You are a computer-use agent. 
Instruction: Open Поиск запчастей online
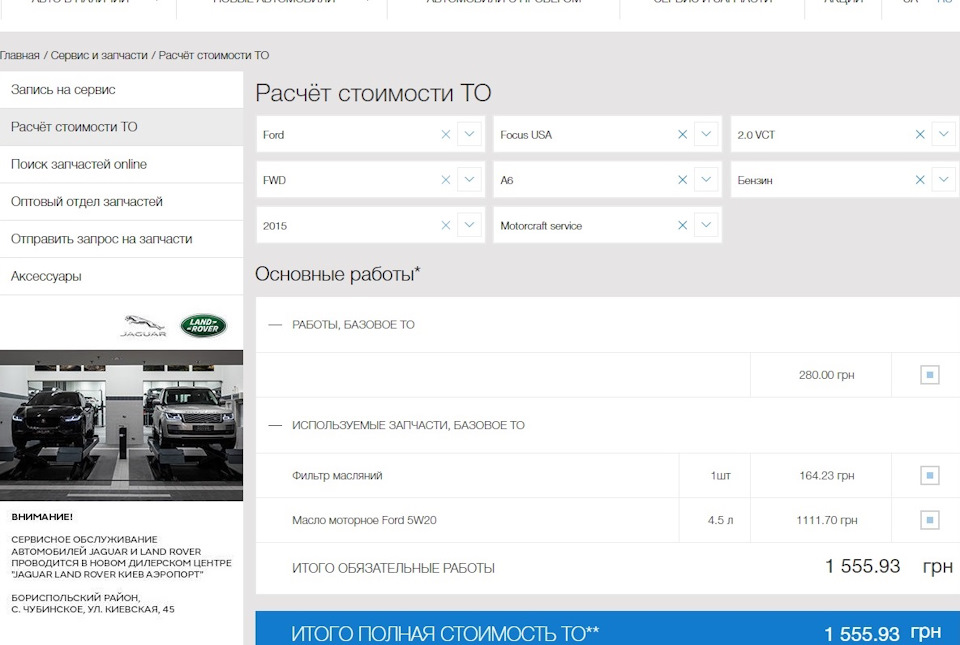121,165
